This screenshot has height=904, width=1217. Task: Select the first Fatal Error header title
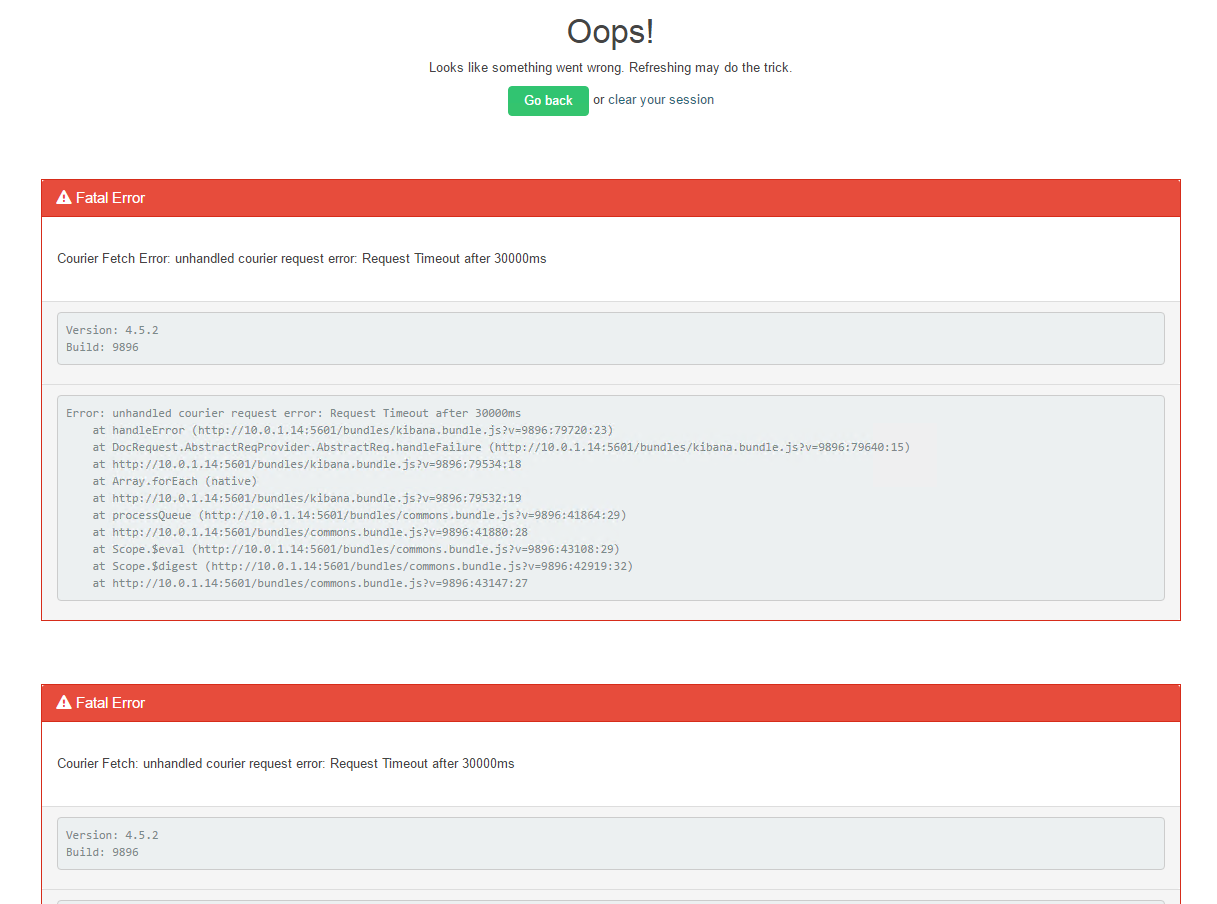(110, 198)
